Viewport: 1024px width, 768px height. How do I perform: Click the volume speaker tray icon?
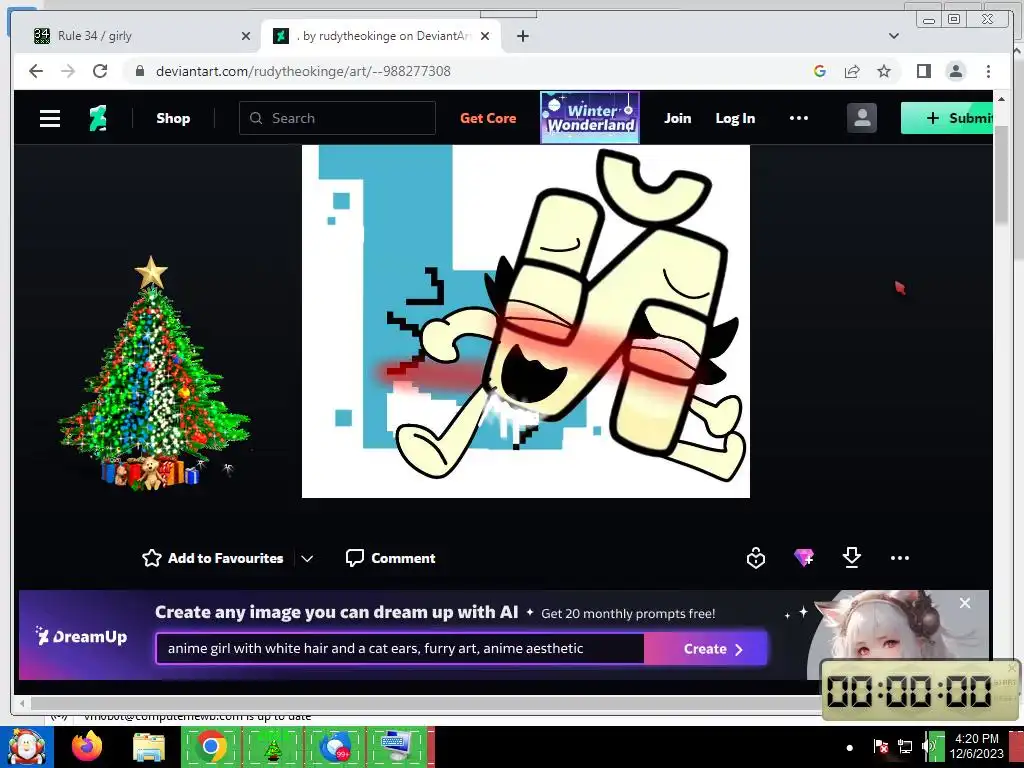(928, 747)
